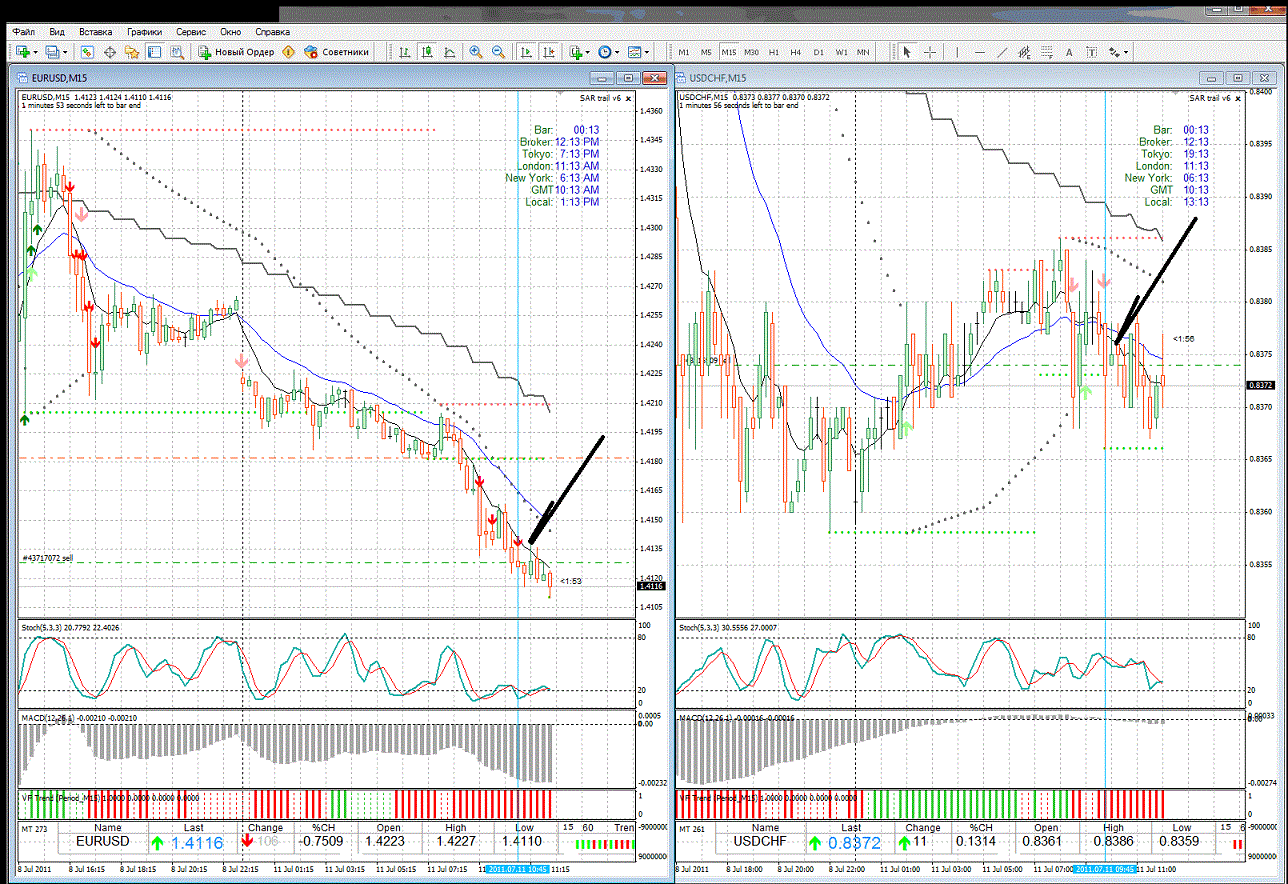Select the Vertical Line drawing tool
This screenshot has height=884, width=1288.
coord(957,51)
